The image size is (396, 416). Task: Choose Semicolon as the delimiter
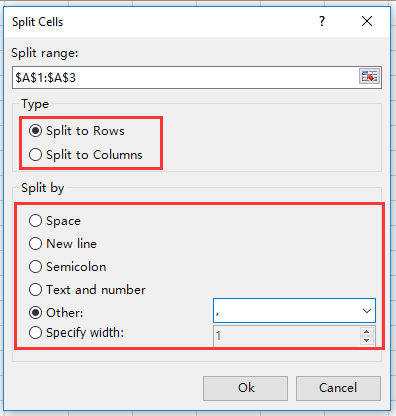67,267
